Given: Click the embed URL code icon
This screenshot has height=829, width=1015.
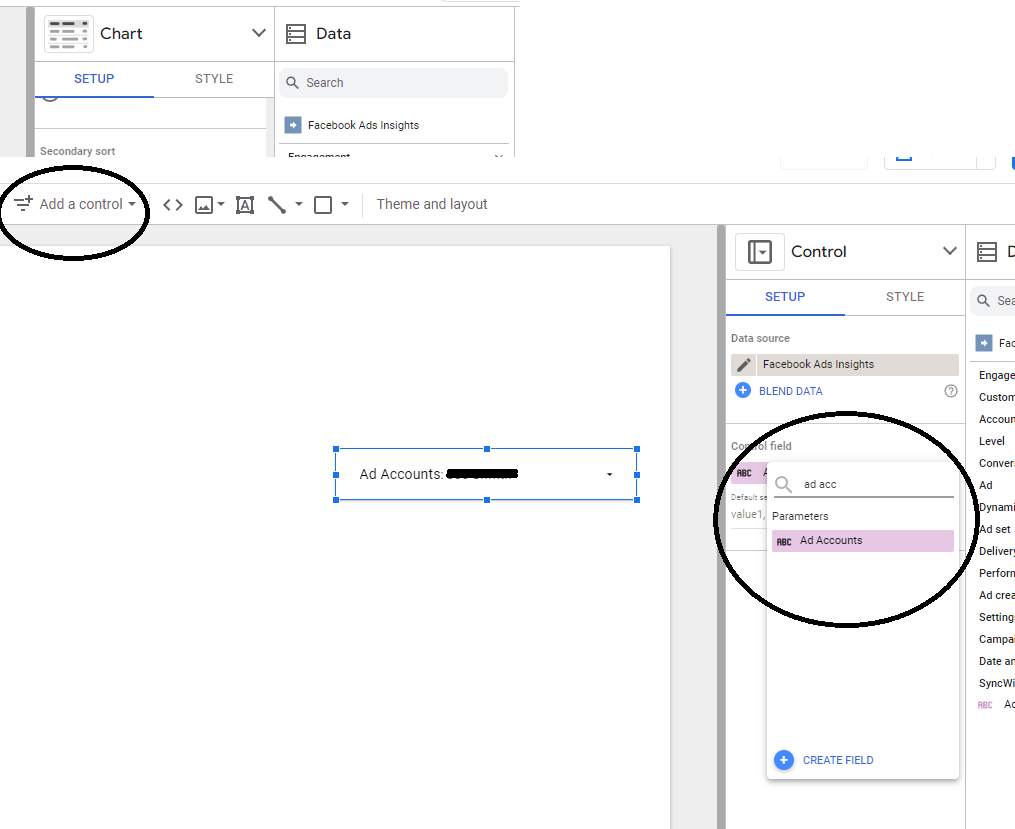Looking at the screenshot, I should (x=173, y=205).
